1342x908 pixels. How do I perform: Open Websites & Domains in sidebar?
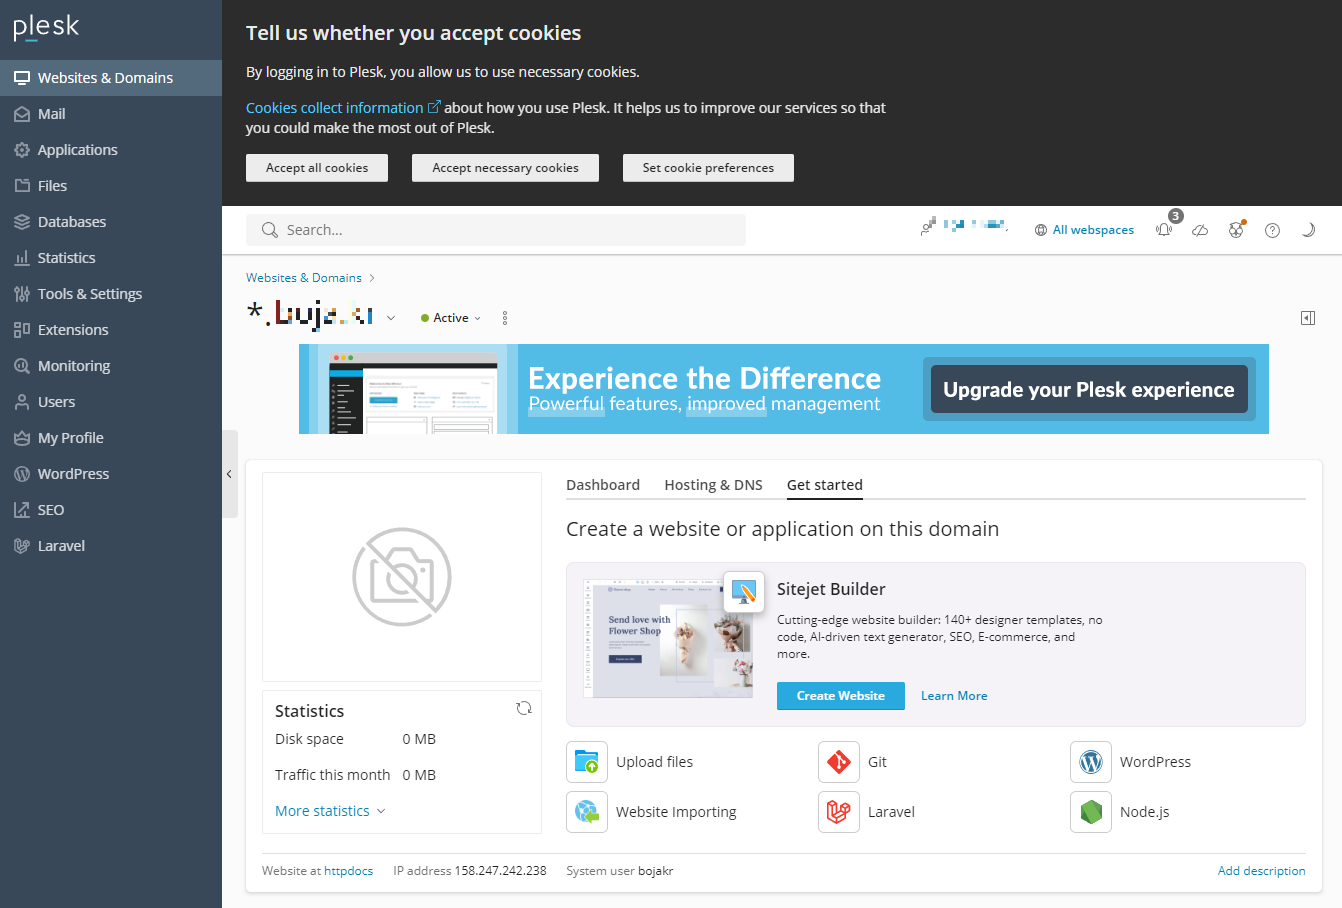pos(111,78)
